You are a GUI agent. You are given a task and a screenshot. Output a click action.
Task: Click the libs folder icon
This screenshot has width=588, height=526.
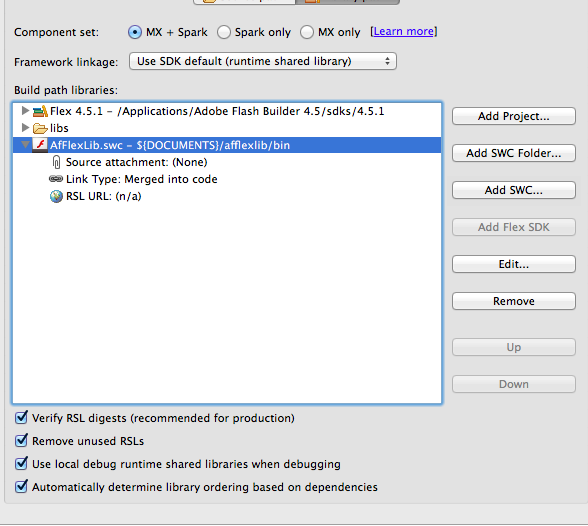[x=40, y=128]
